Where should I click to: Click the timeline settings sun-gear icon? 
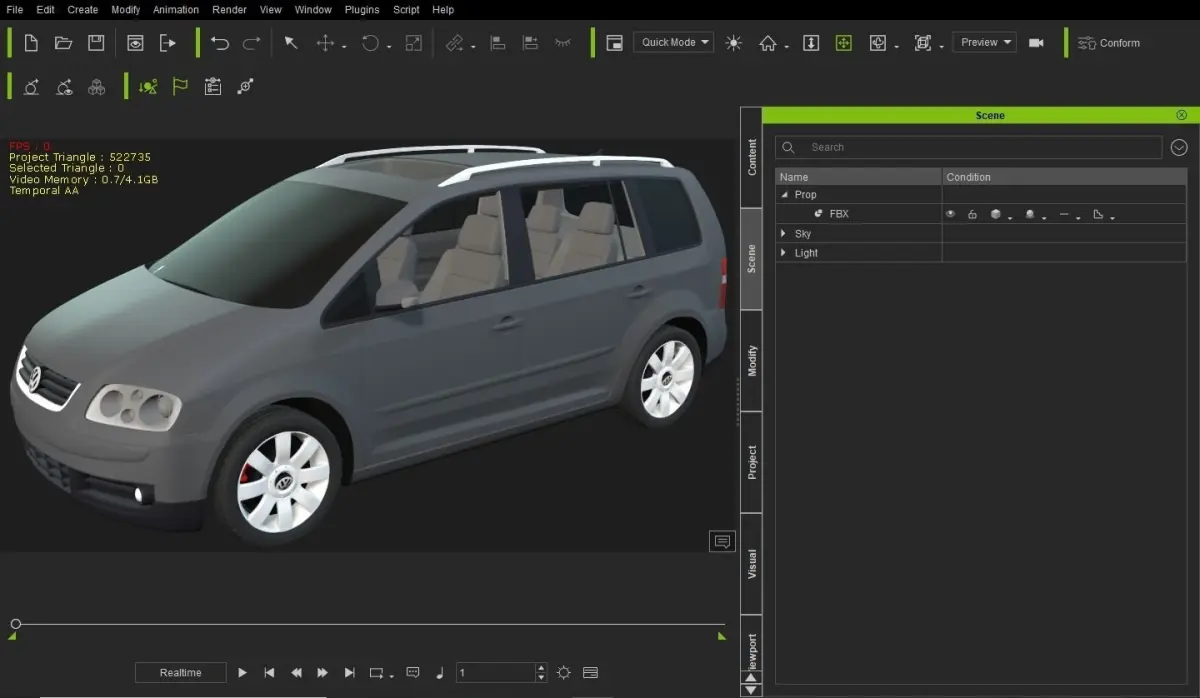point(564,673)
